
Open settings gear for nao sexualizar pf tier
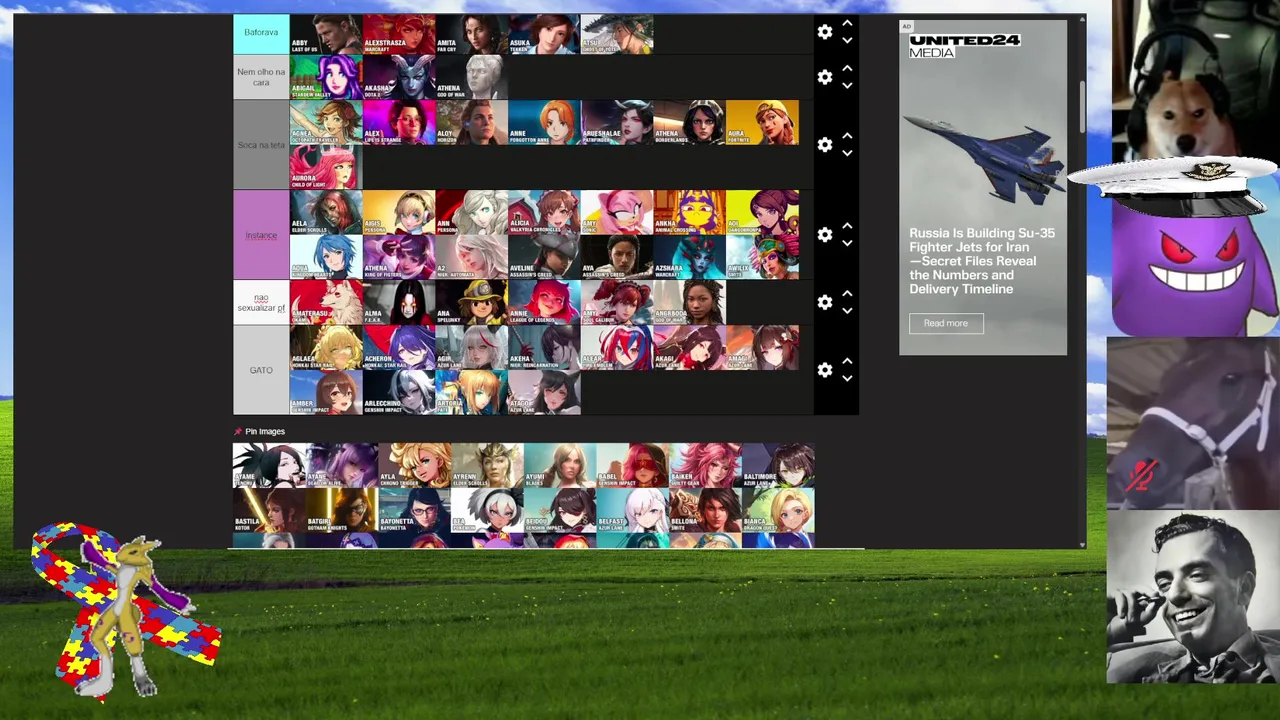click(x=825, y=302)
